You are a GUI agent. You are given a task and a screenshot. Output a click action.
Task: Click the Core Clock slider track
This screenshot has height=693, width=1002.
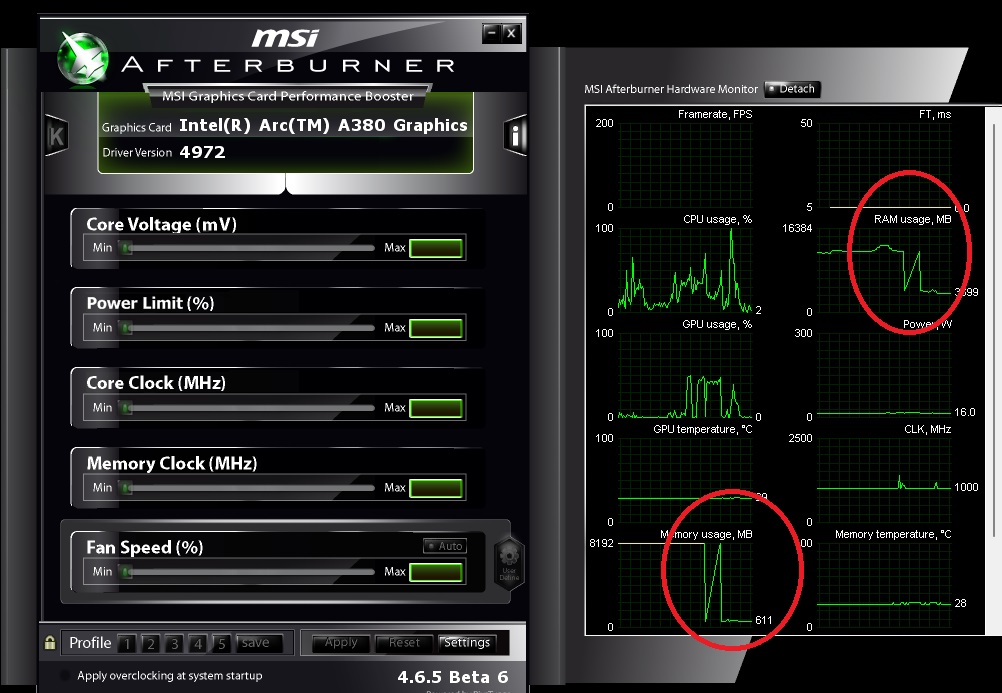[x=248, y=408]
